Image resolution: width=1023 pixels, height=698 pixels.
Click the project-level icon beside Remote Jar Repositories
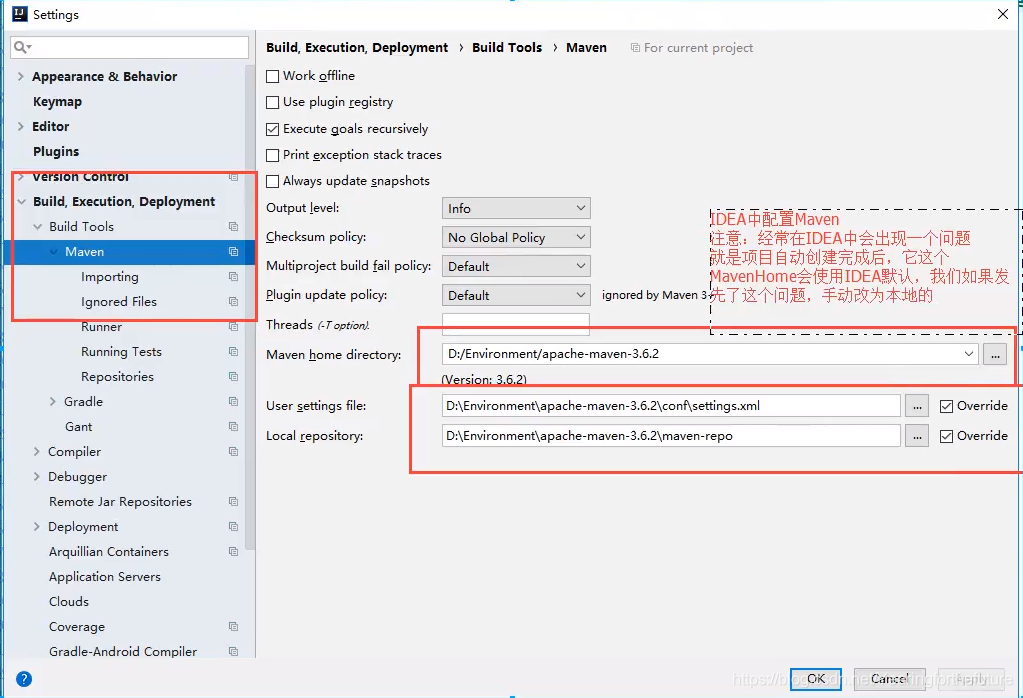[x=233, y=502]
